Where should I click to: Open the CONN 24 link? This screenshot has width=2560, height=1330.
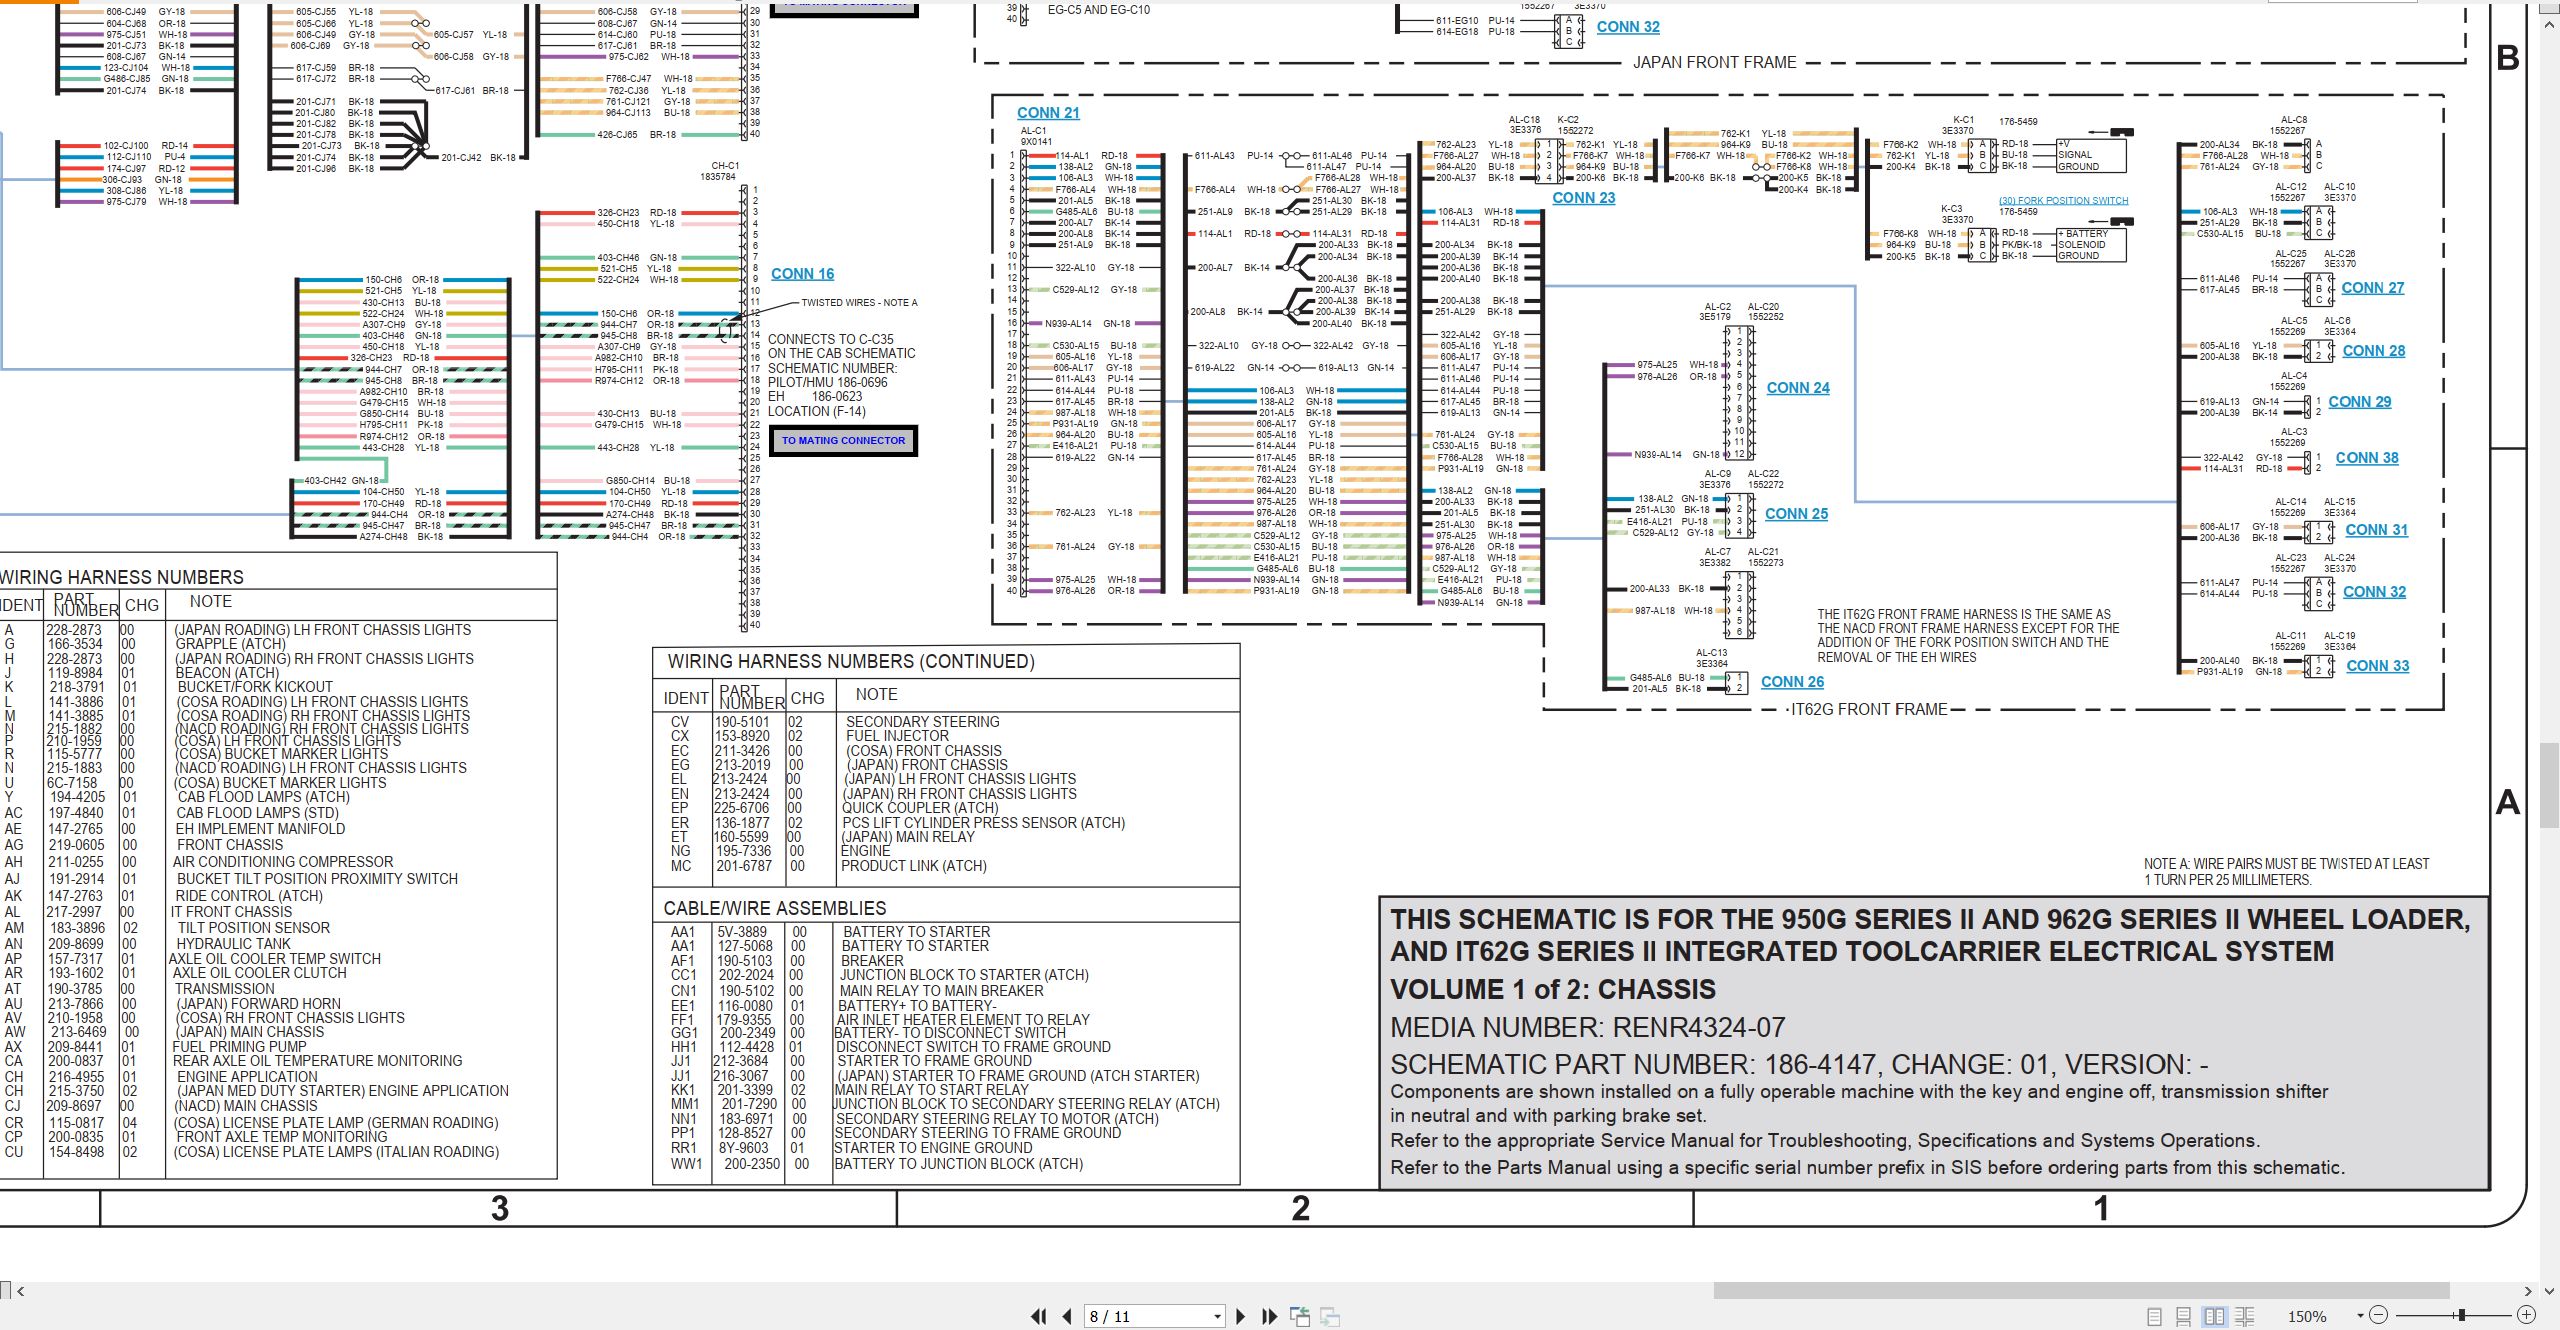point(1798,388)
